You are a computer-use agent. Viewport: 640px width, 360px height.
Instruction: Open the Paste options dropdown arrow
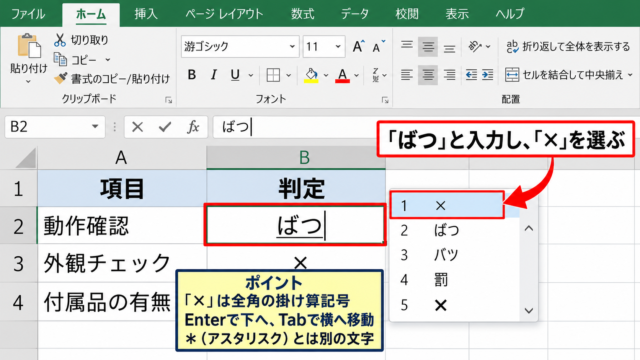pyautogui.click(x=28, y=82)
